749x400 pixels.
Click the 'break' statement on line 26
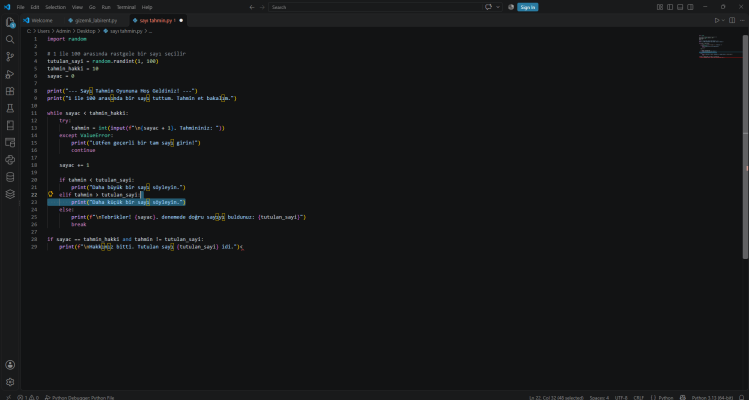(79, 224)
